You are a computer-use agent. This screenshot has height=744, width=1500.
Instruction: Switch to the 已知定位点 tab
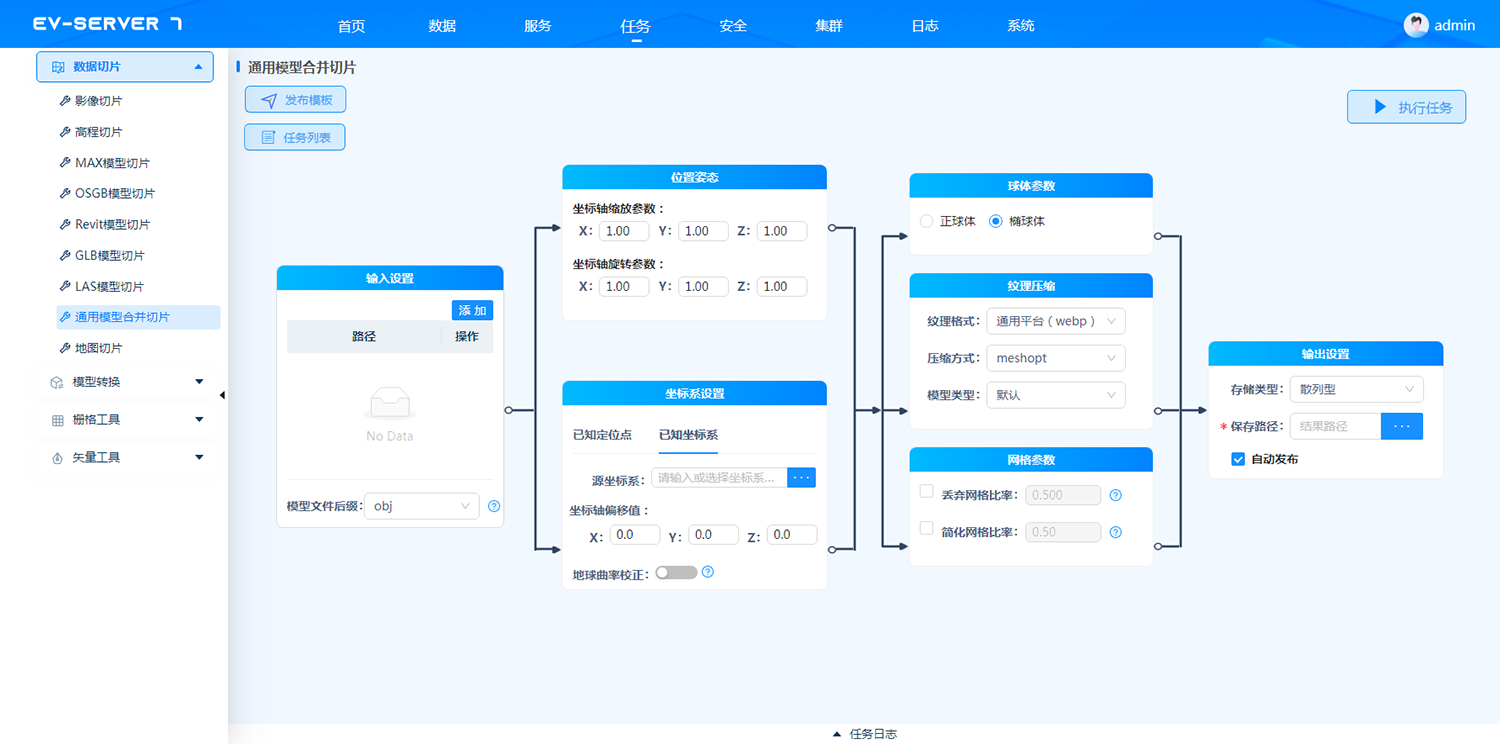coord(602,435)
